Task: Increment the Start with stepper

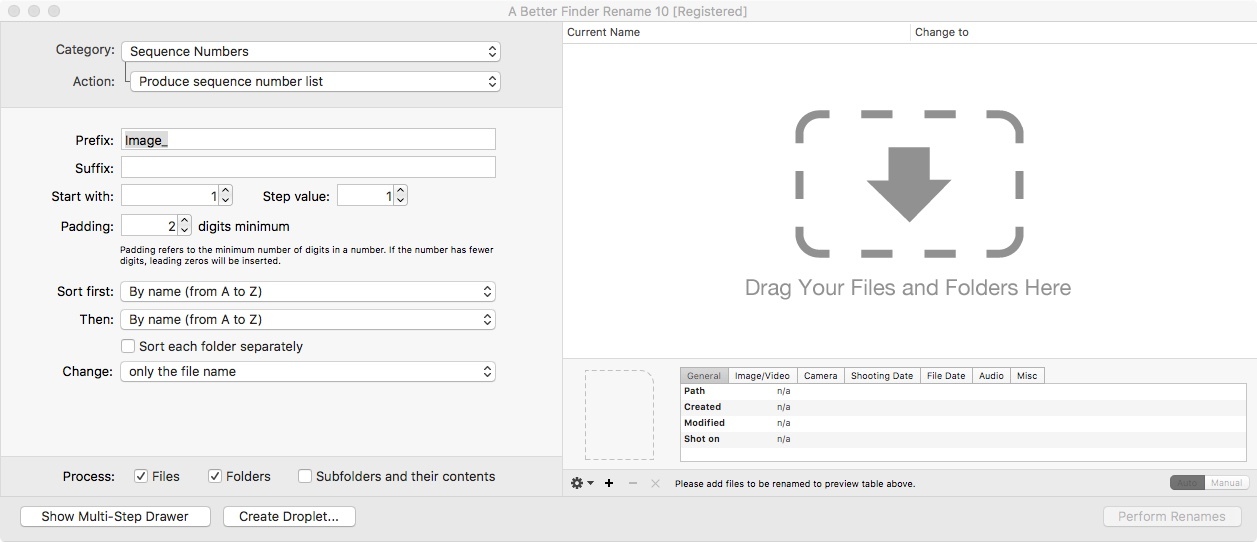Action: 225,191
